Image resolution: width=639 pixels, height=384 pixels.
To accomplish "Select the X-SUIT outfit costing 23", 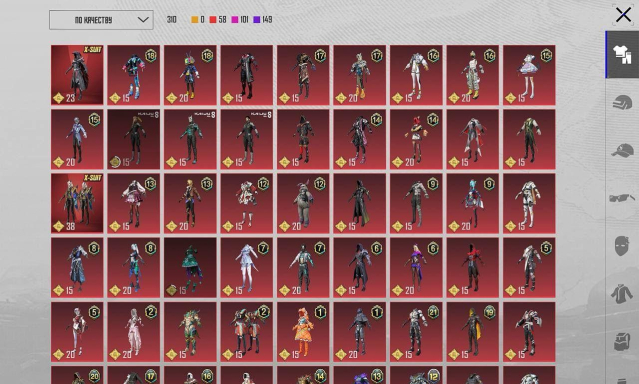I will [x=77, y=75].
